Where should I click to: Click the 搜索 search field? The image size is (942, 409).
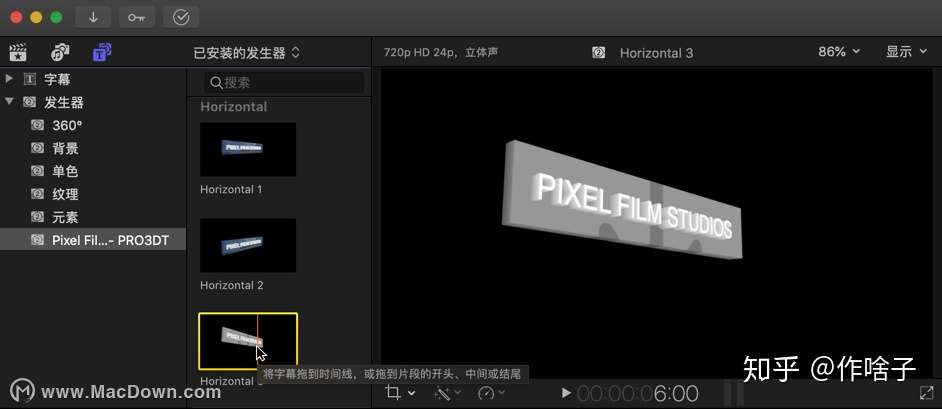pyautogui.click(x=284, y=83)
